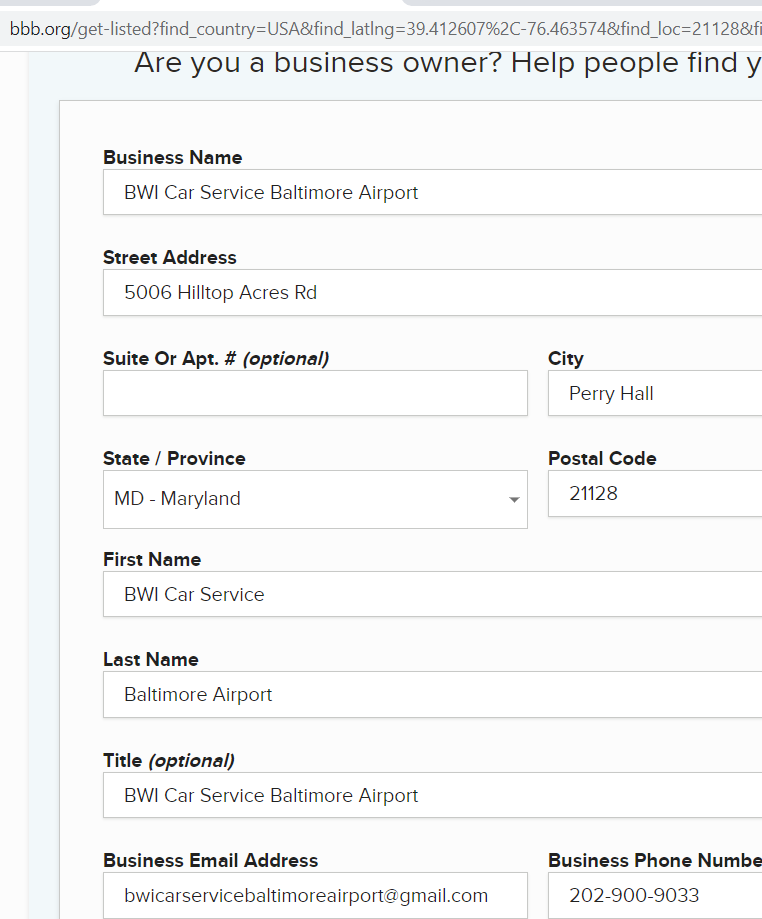Open the State / Province dropdown
This screenshot has width=762, height=919.
click(315, 499)
